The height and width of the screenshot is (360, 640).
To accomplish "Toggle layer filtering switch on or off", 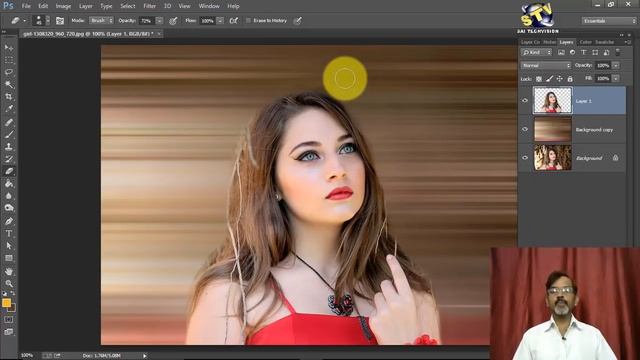I will [618, 52].
